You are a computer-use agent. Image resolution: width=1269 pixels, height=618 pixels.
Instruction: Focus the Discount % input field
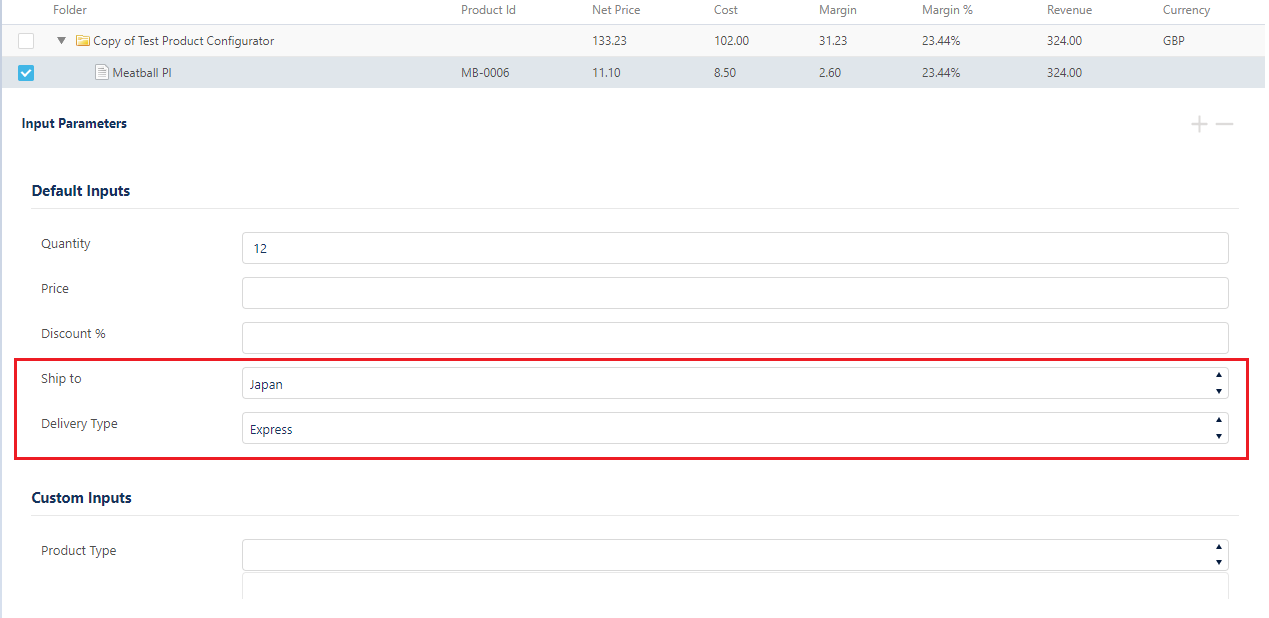pyautogui.click(x=734, y=338)
